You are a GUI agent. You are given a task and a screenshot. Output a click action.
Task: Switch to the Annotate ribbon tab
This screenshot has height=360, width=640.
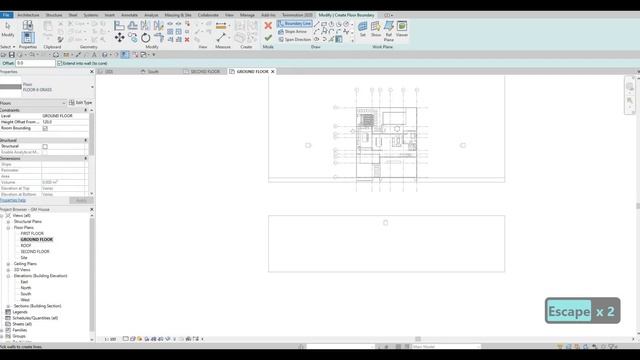tap(129, 15)
